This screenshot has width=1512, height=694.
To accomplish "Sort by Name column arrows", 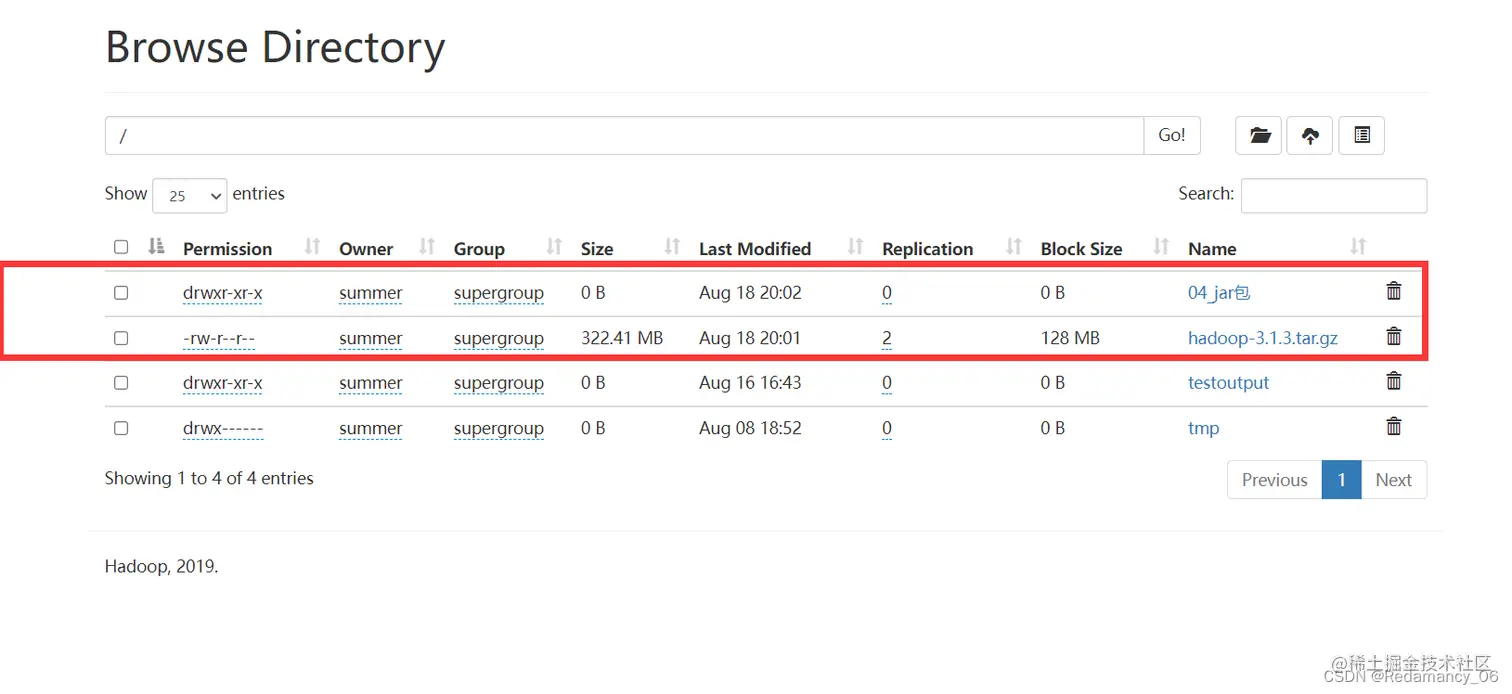I will pos(1358,246).
